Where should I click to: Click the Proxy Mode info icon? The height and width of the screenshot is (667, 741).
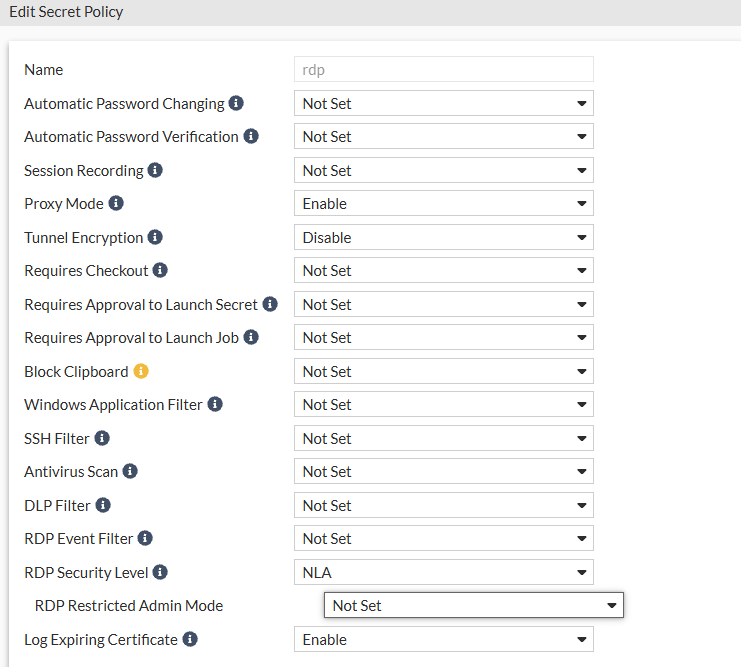116,203
